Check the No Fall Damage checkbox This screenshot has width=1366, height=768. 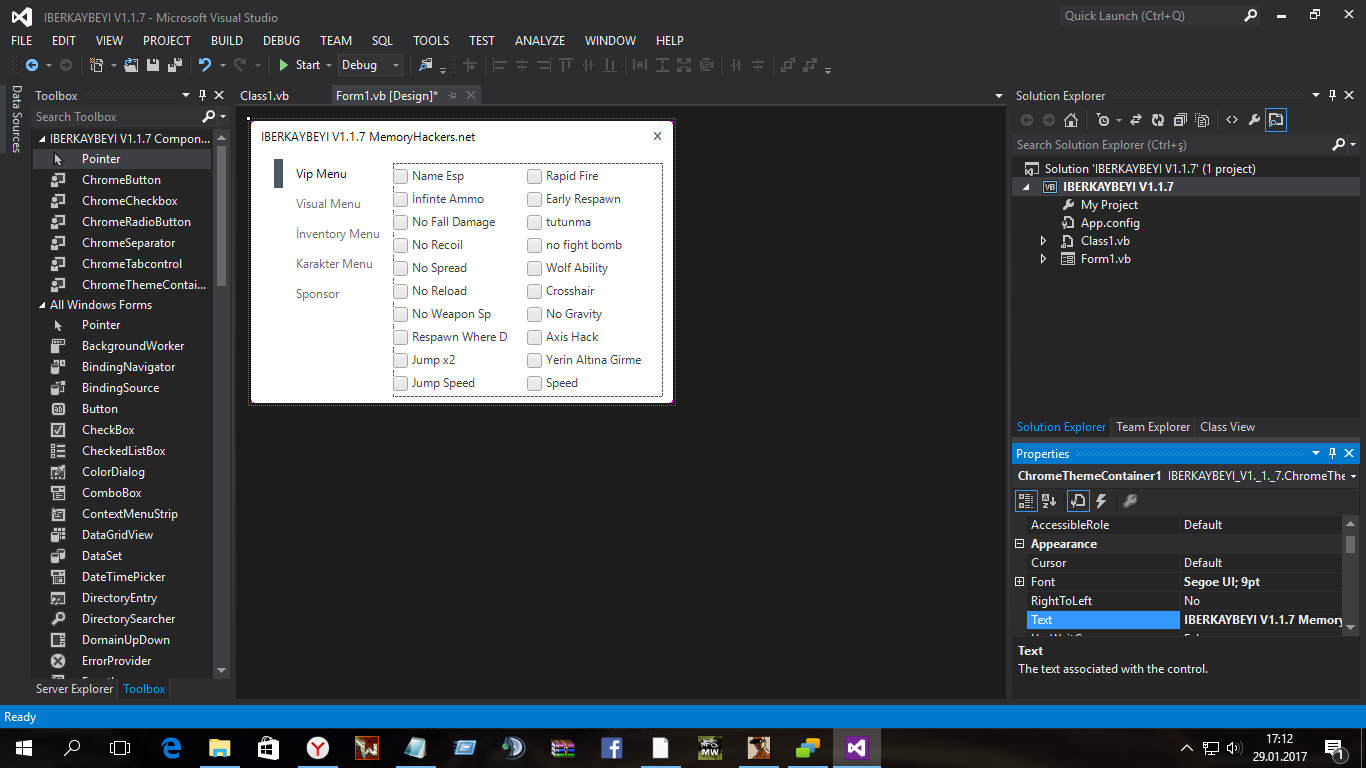point(400,222)
